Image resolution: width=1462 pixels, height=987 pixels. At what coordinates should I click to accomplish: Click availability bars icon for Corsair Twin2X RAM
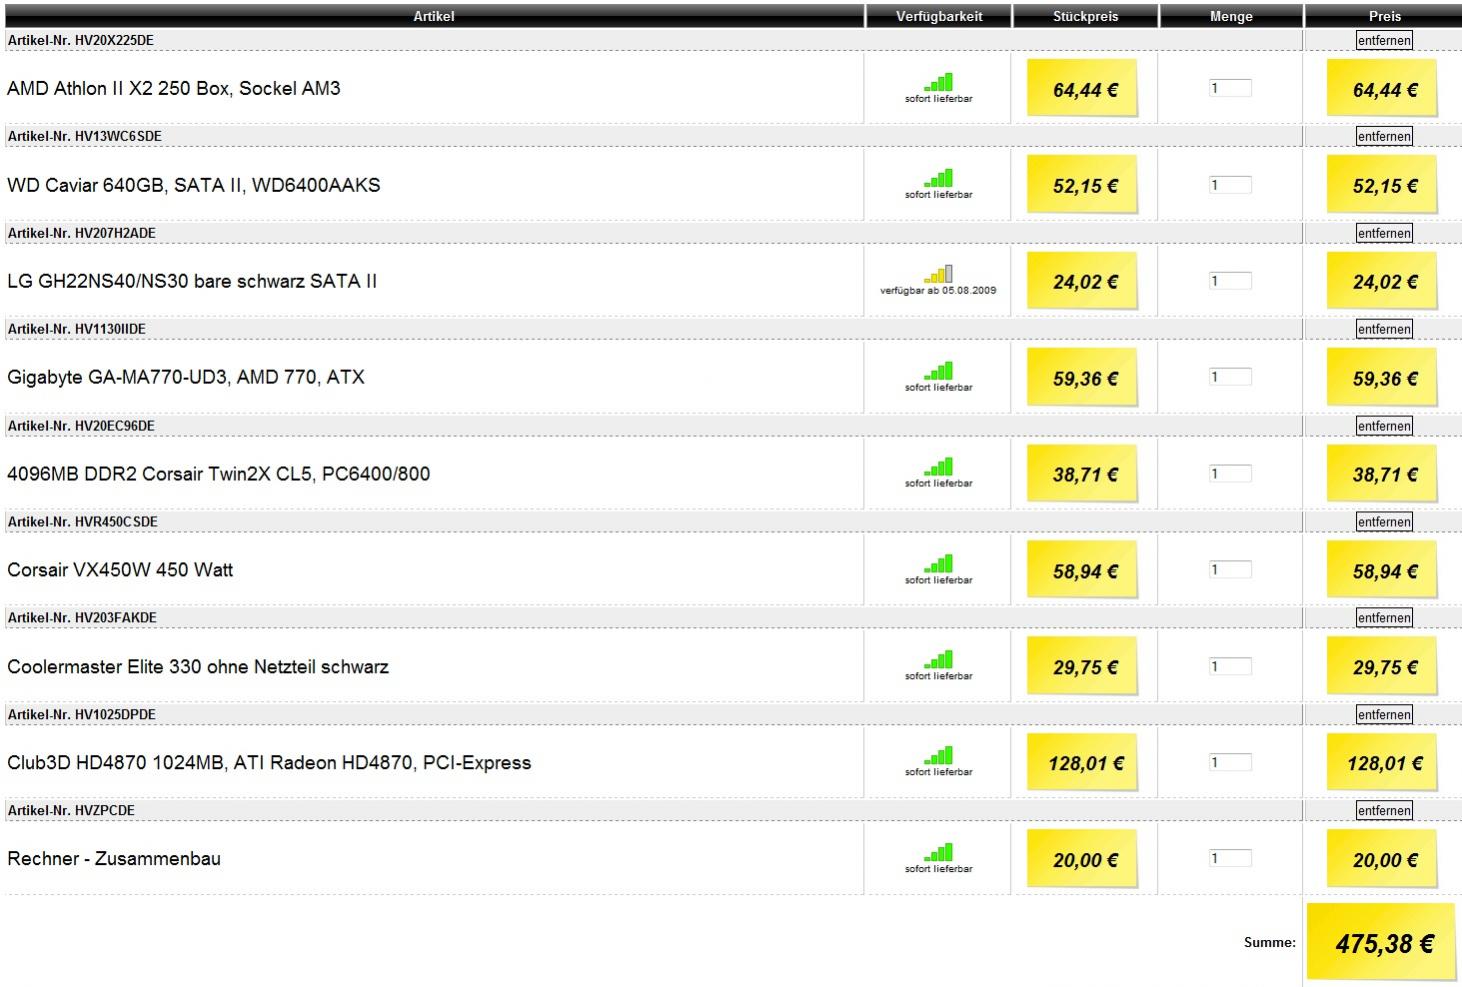point(939,467)
